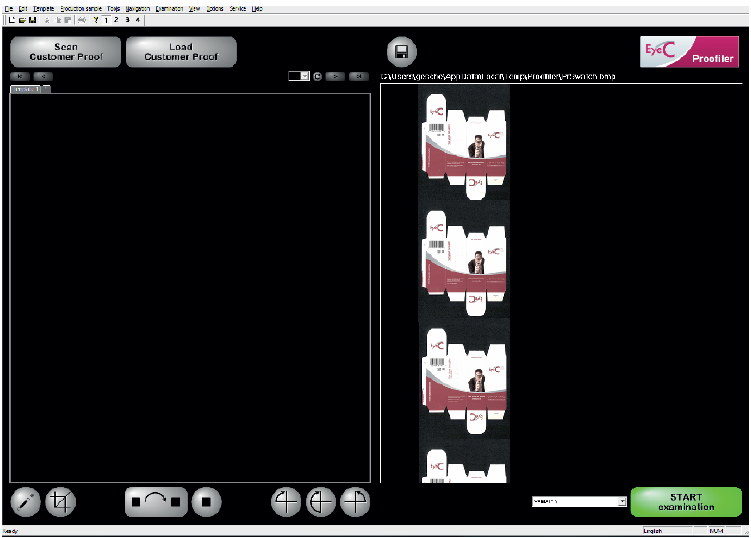The width and height of the screenshot is (751, 538).
Task: Open the Edit menu
Action: [23, 9]
